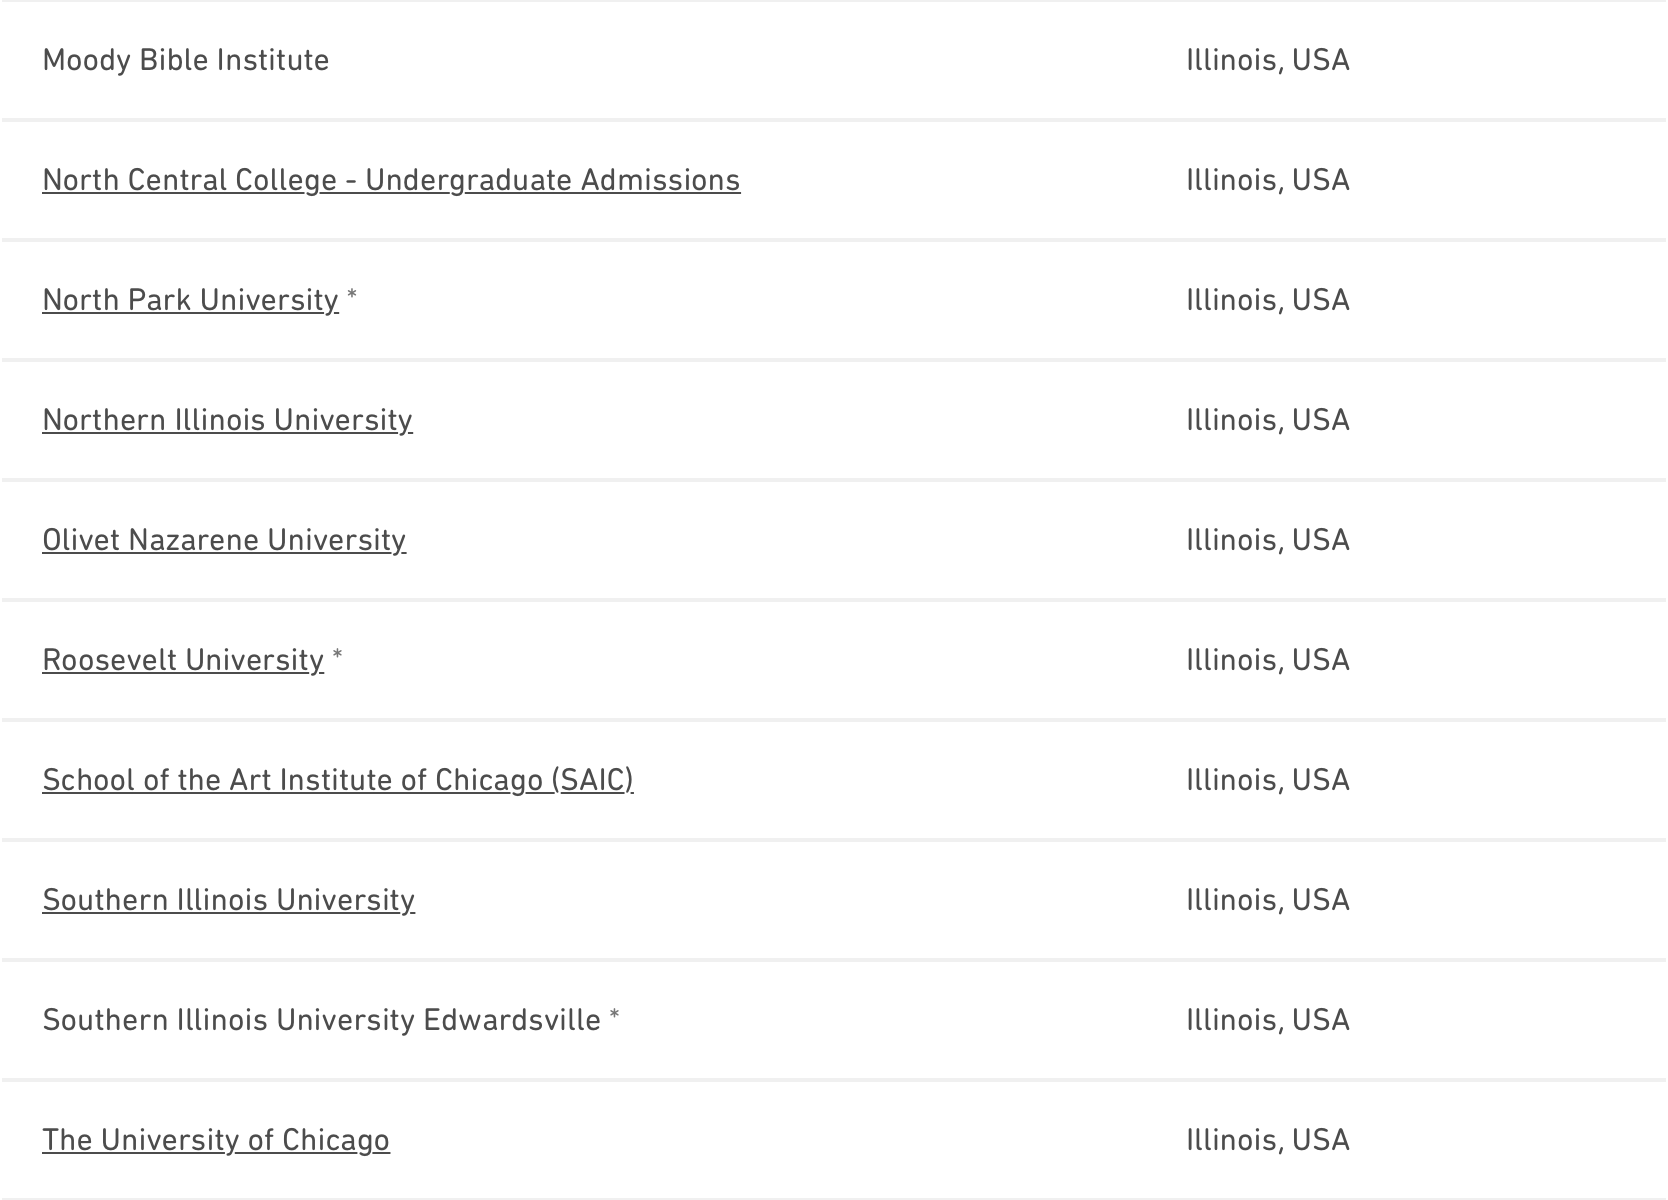This screenshot has height=1200, width=1668.
Task: Go to School of the Art Institute of Chicago link
Action: 338,780
